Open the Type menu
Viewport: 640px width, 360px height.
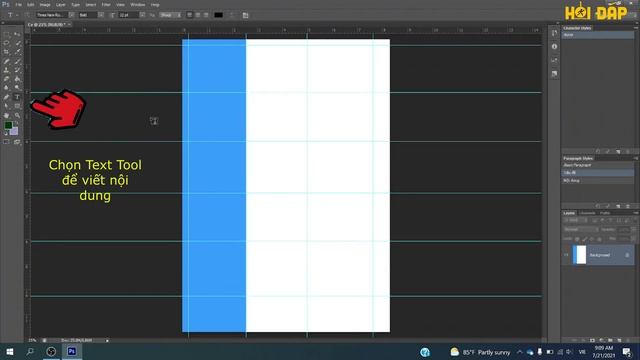76,4
